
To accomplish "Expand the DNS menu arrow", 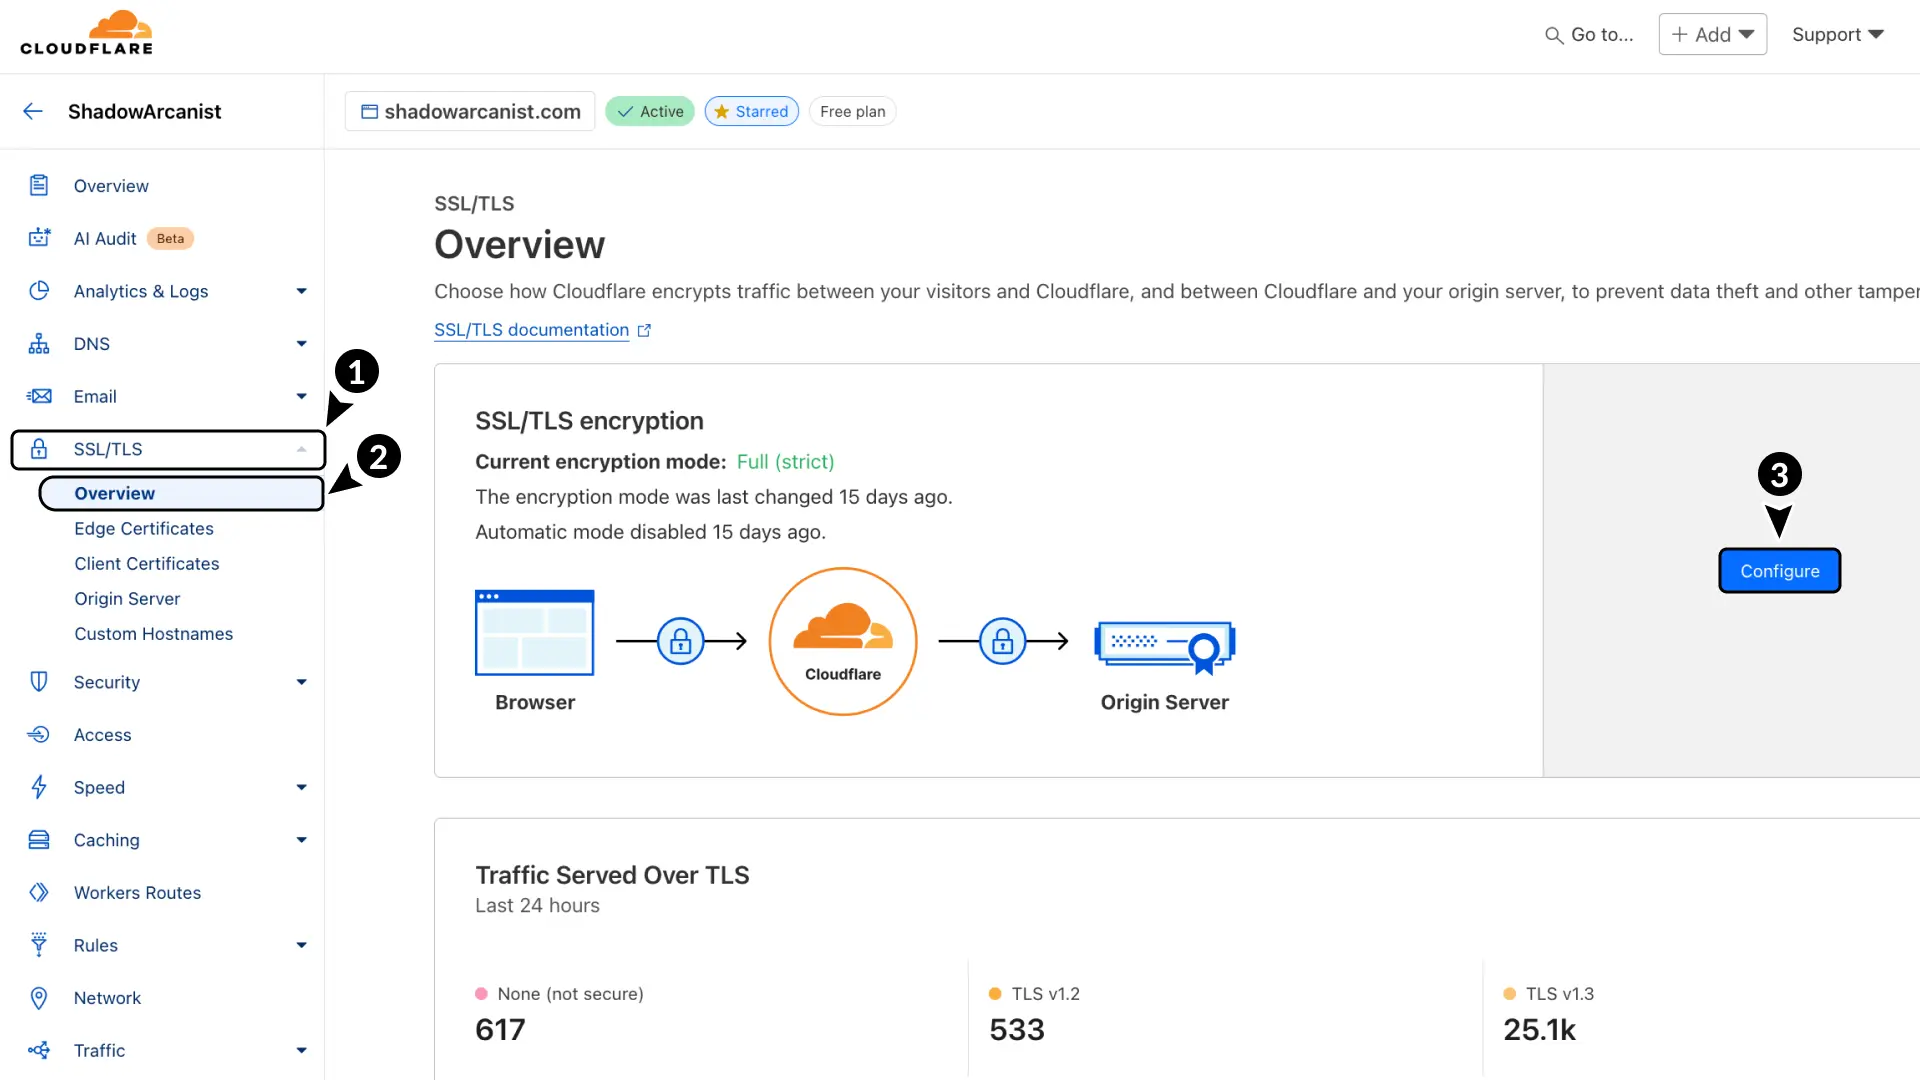I will pyautogui.click(x=301, y=344).
